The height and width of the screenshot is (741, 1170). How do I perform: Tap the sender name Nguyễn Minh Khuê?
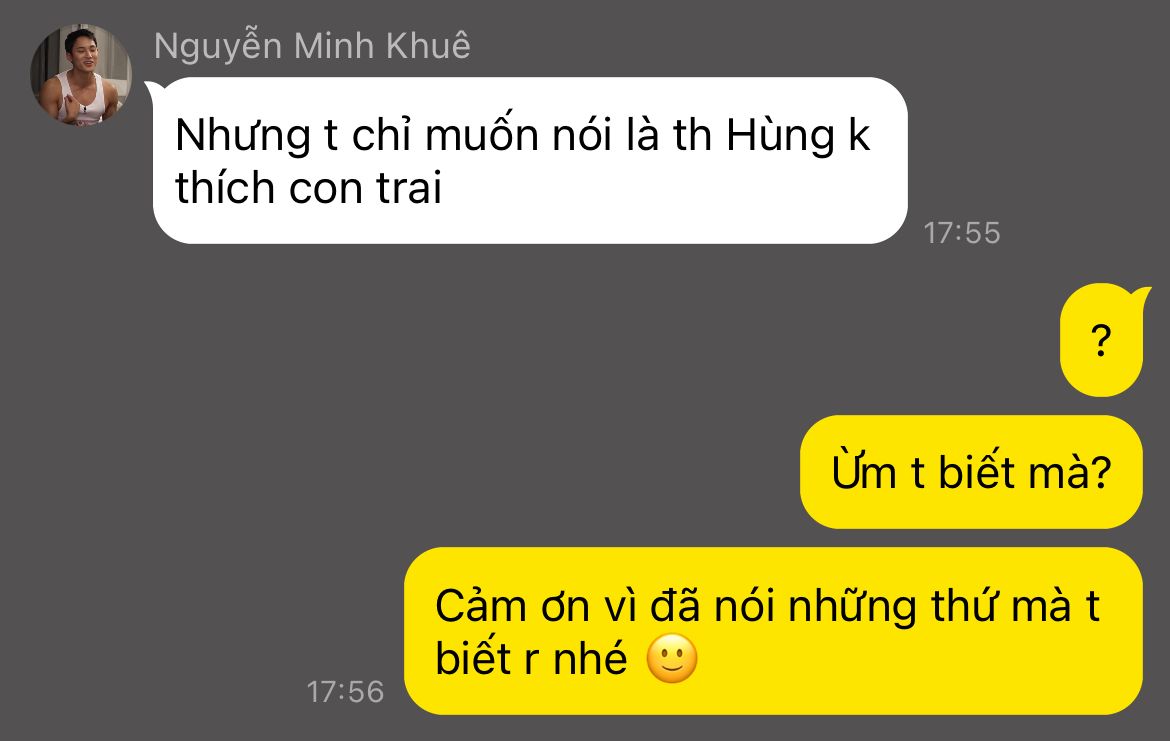(x=312, y=46)
